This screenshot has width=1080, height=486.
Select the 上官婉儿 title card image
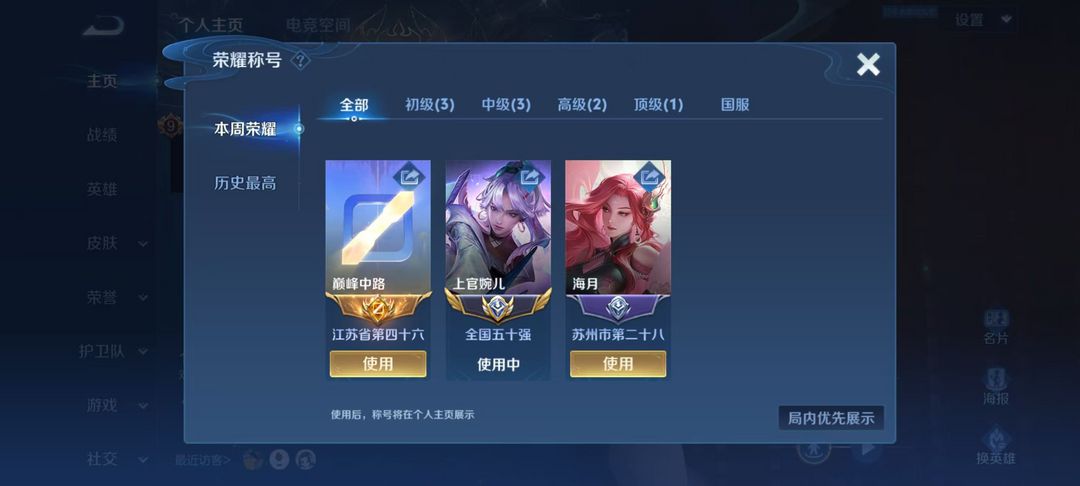(498, 227)
